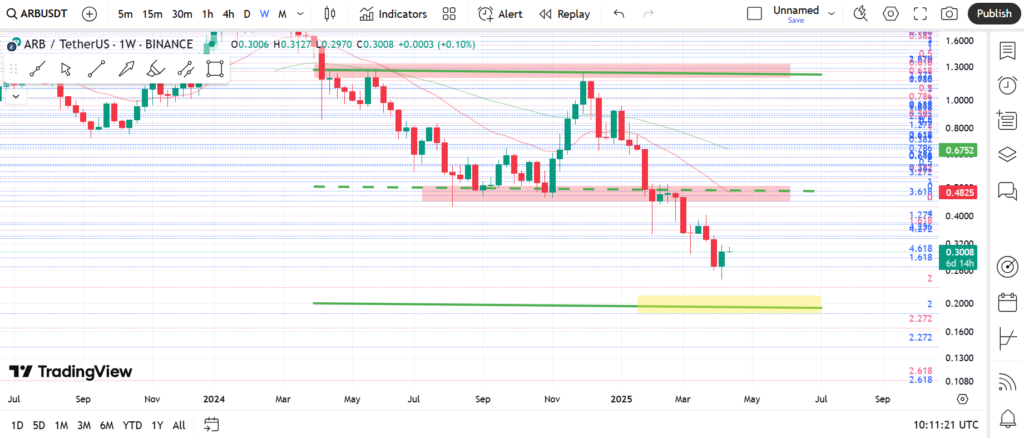The height and width of the screenshot is (438, 1024).
Task: Select the arrow drawing tool
Action: pyautogui.click(x=126, y=69)
